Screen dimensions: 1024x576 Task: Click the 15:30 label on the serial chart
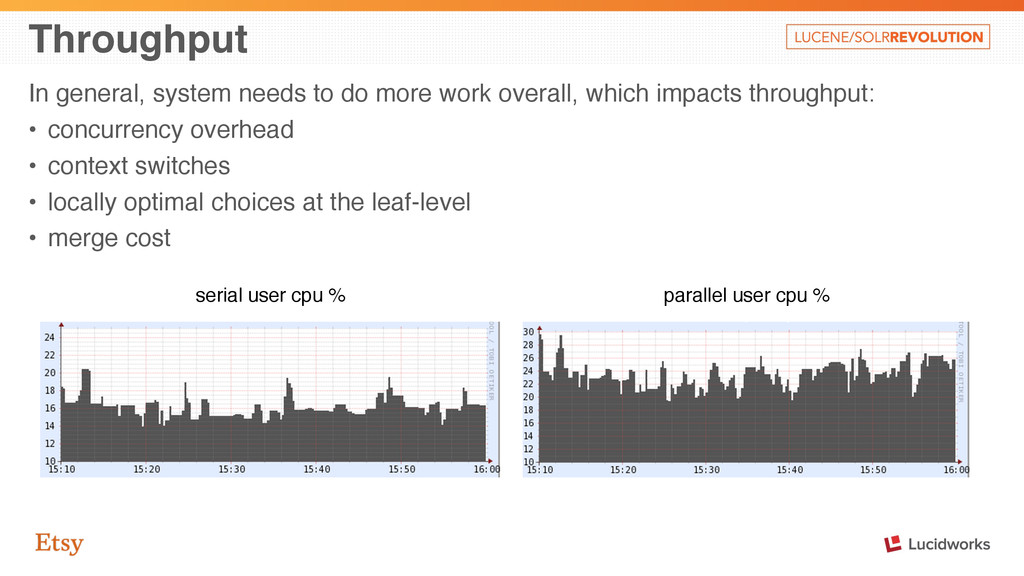[x=232, y=470]
